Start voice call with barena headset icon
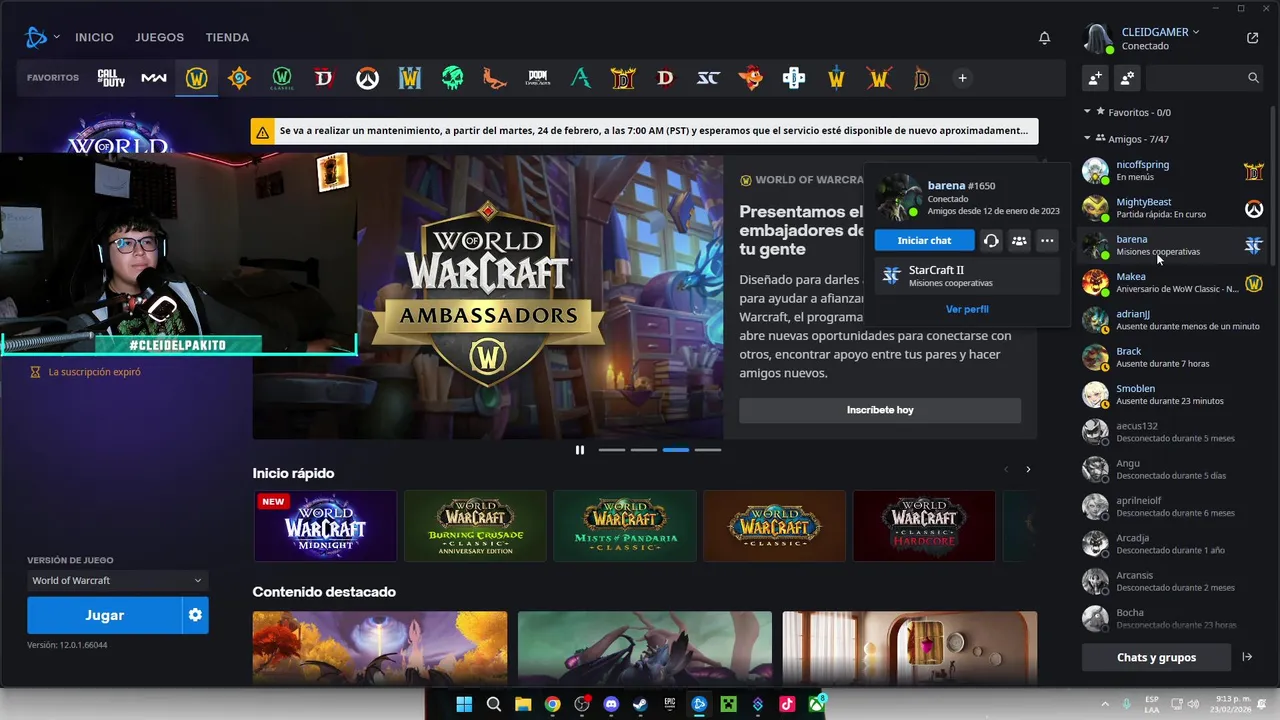The image size is (1280, 720). pos(991,240)
